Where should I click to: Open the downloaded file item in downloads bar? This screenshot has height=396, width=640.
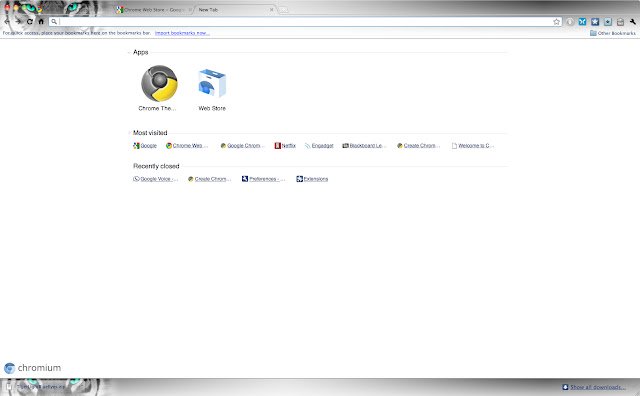click(37, 387)
